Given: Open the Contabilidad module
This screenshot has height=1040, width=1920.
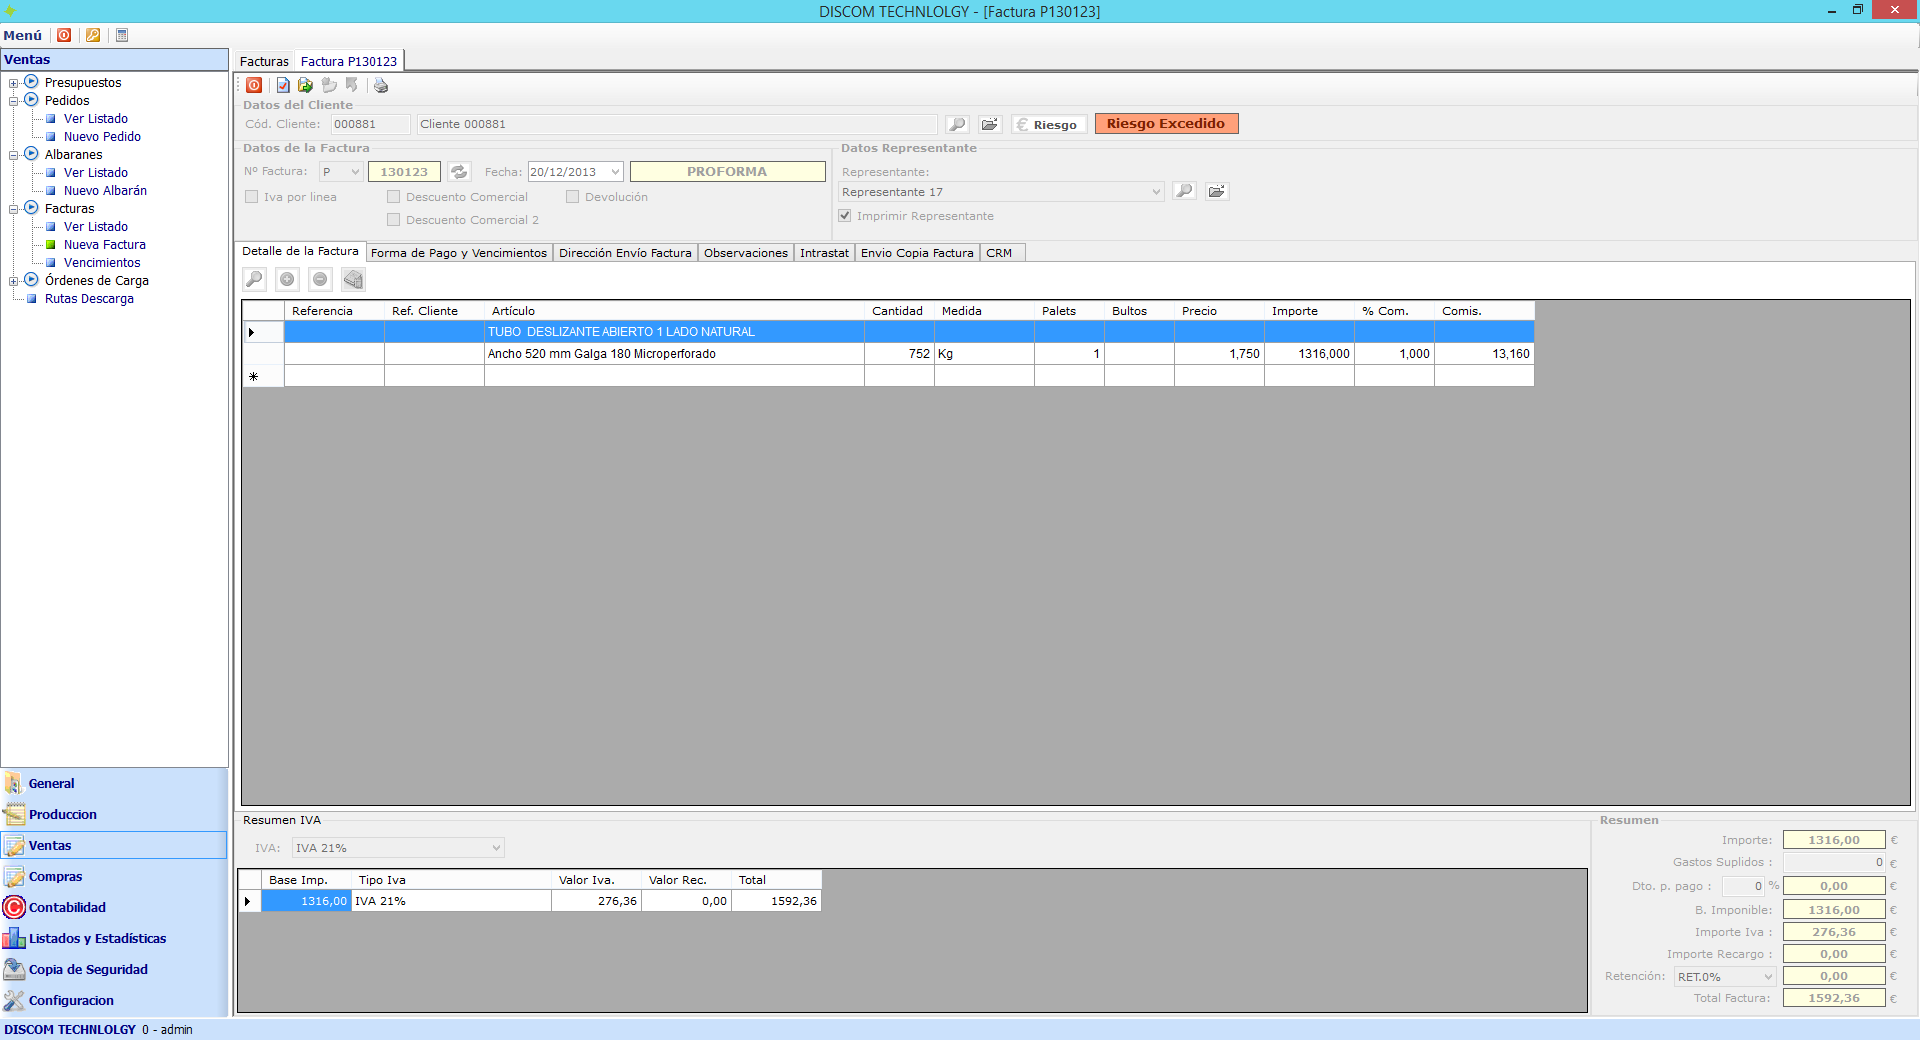Looking at the screenshot, I should (x=67, y=907).
